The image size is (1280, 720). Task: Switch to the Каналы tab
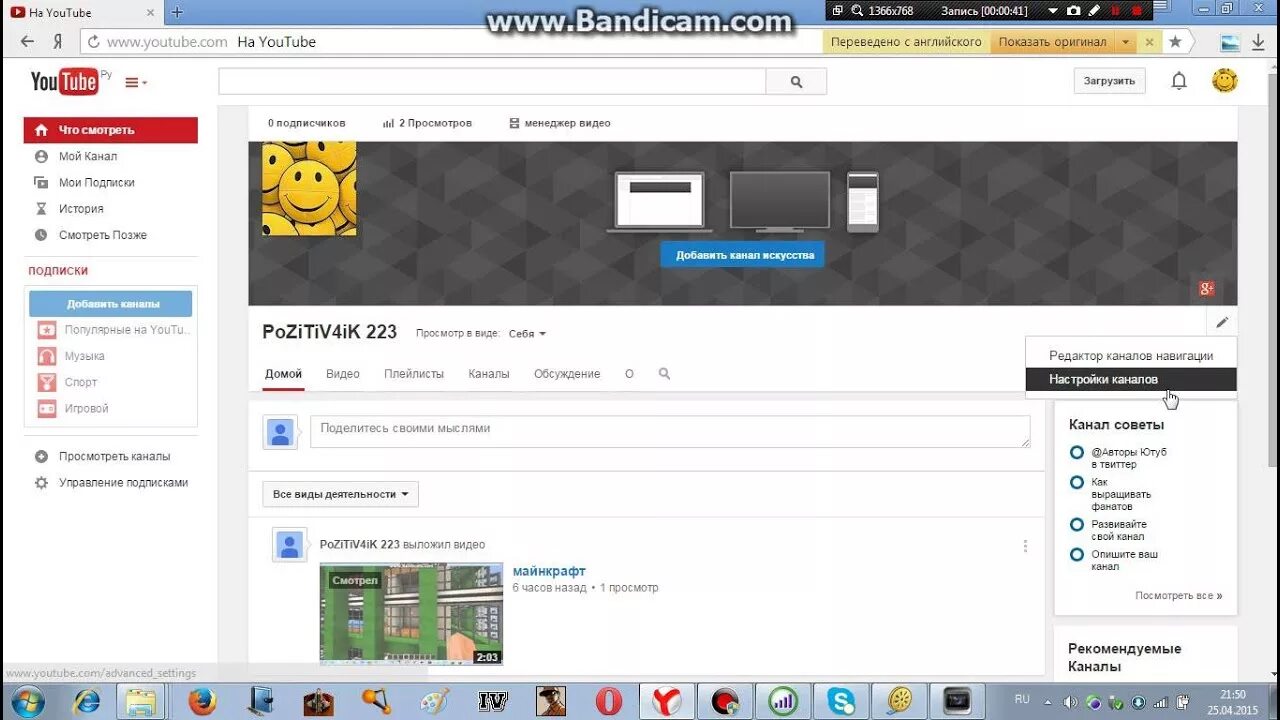pyautogui.click(x=489, y=374)
